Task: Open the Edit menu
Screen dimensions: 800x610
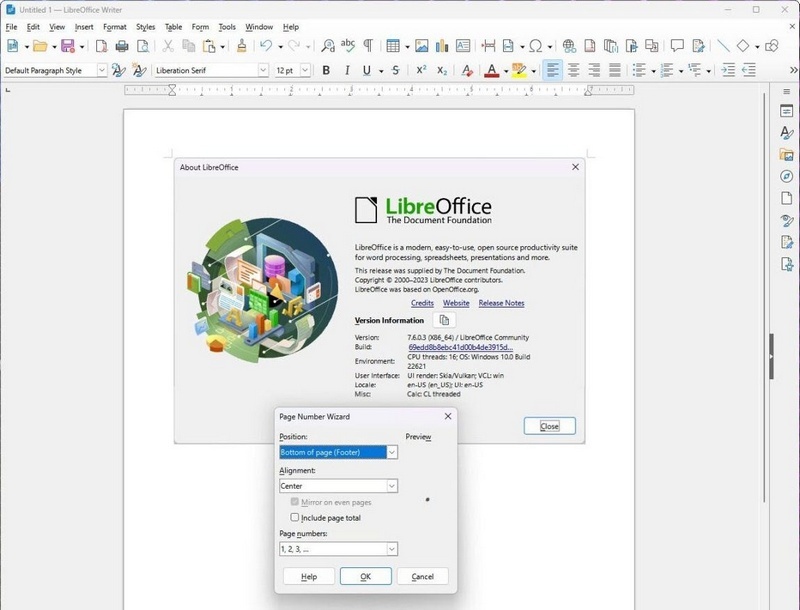Action: [x=33, y=27]
